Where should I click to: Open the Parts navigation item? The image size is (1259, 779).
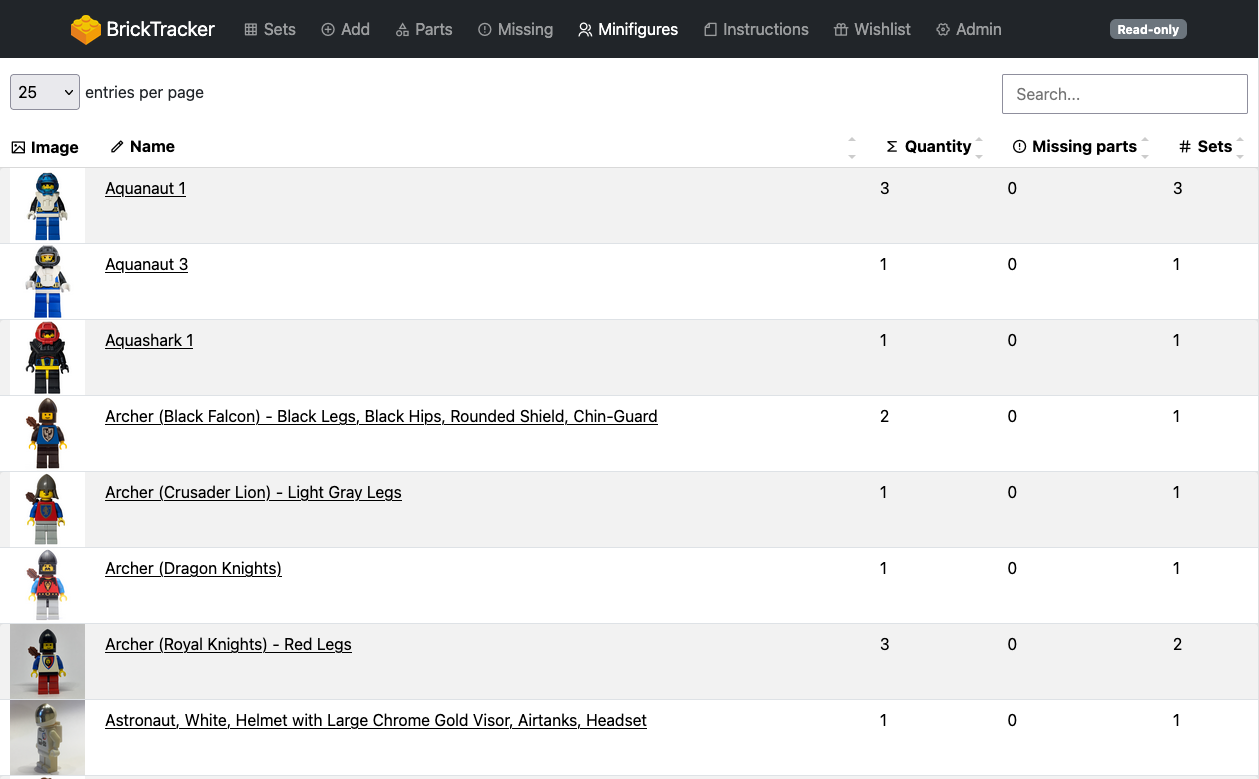424,29
